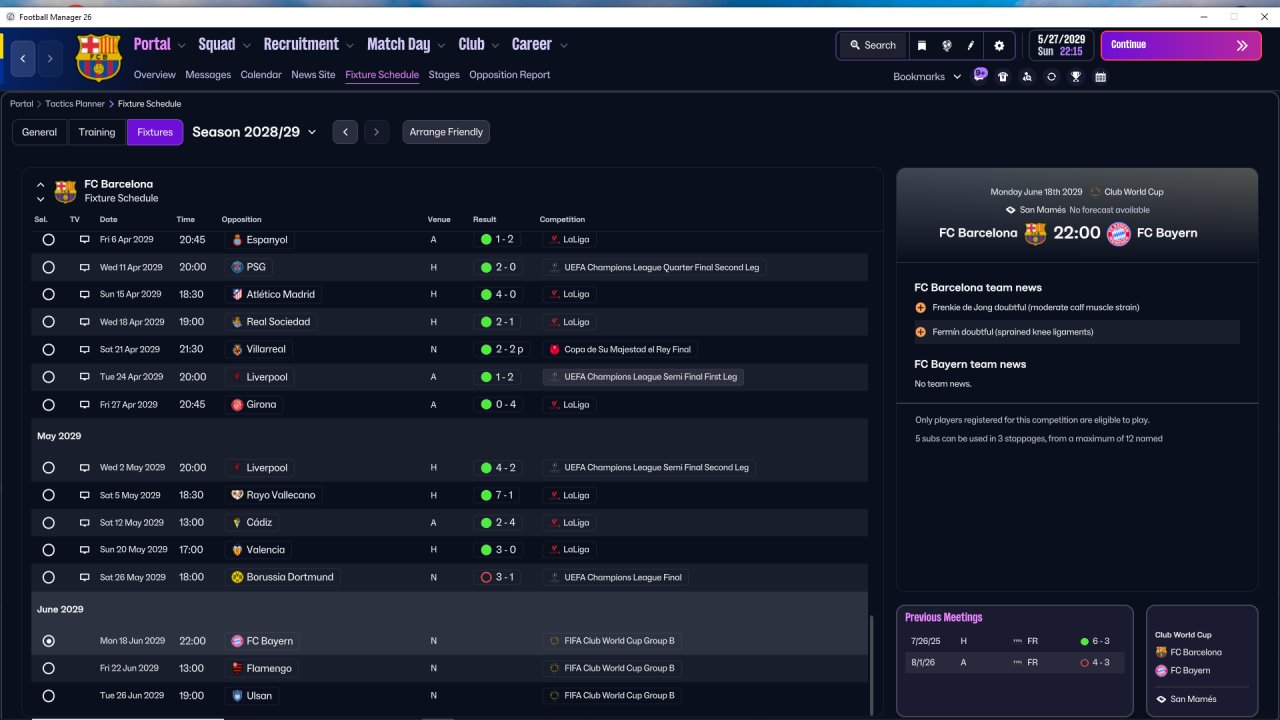The image size is (1280, 720).
Task: Select the Ulsan fixture radio button
Action: (x=49, y=696)
